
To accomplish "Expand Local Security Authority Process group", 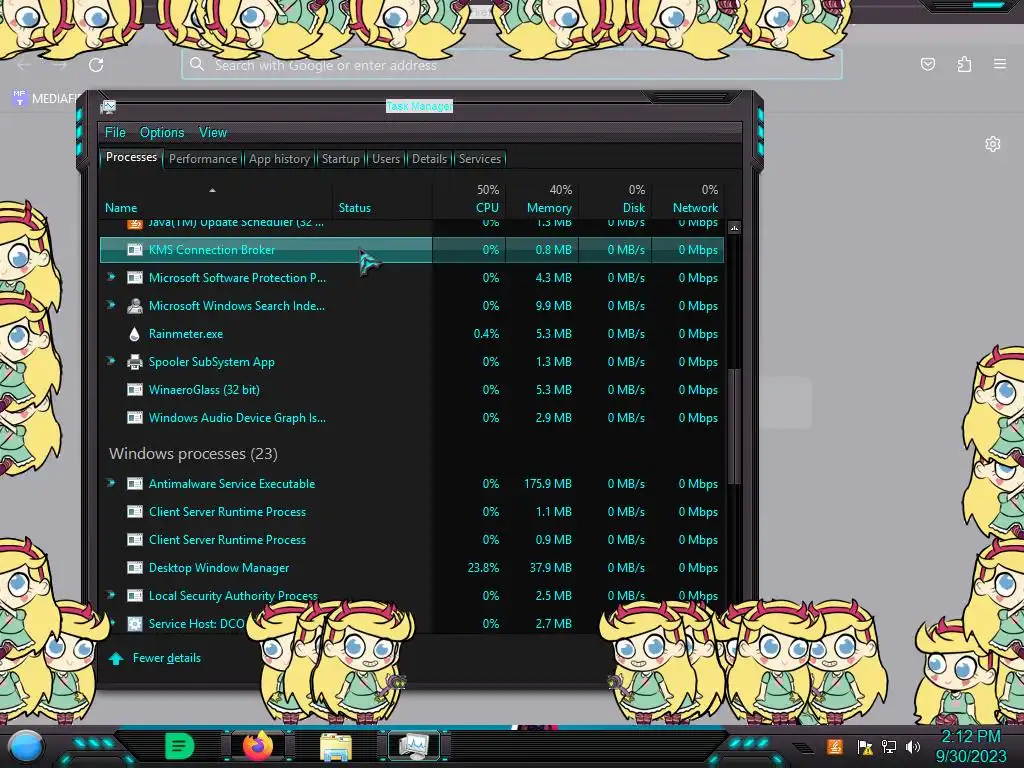I will pyautogui.click(x=112, y=595).
